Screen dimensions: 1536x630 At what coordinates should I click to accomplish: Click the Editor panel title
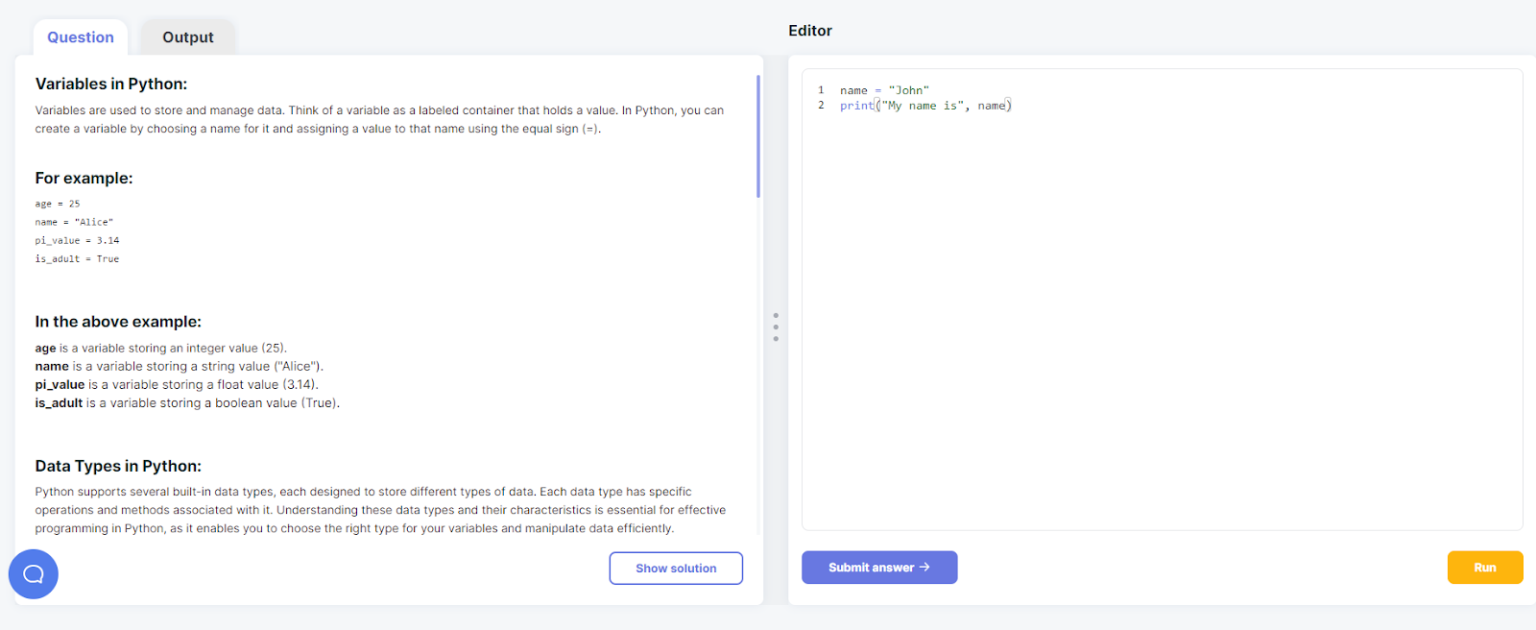810,31
